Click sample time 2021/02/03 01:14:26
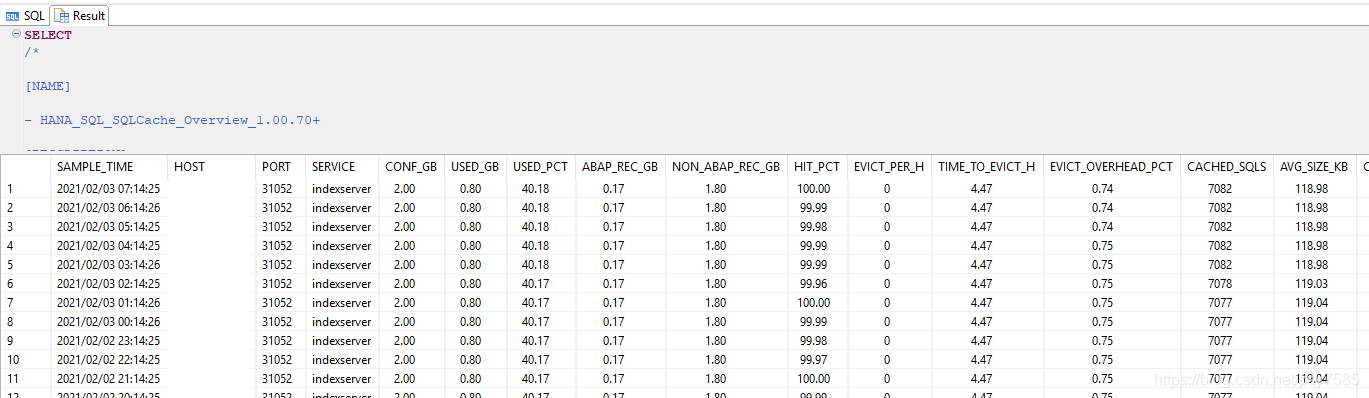This screenshot has width=1369, height=398. click(108, 302)
